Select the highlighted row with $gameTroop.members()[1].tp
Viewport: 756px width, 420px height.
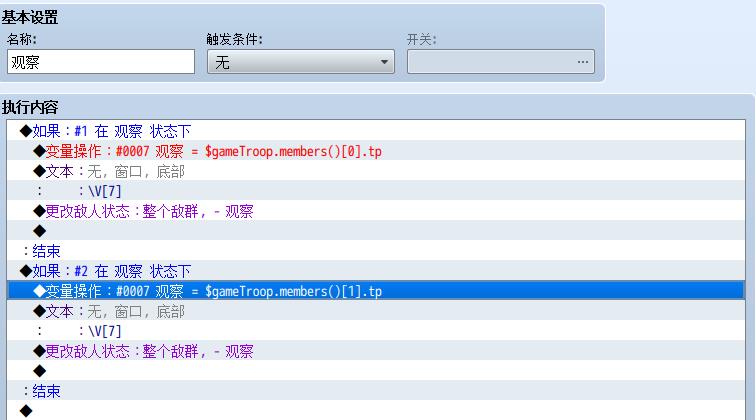pyautogui.click(x=376, y=291)
